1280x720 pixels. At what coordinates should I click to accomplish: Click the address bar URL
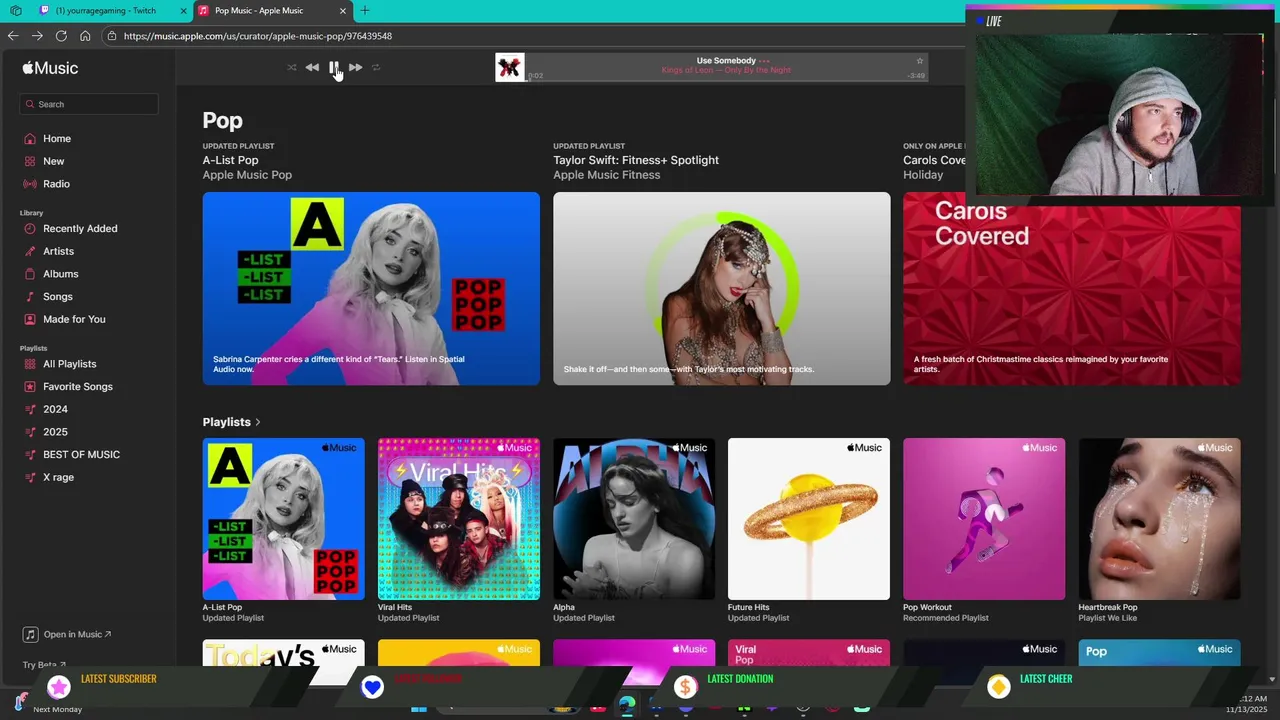[257, 36]
